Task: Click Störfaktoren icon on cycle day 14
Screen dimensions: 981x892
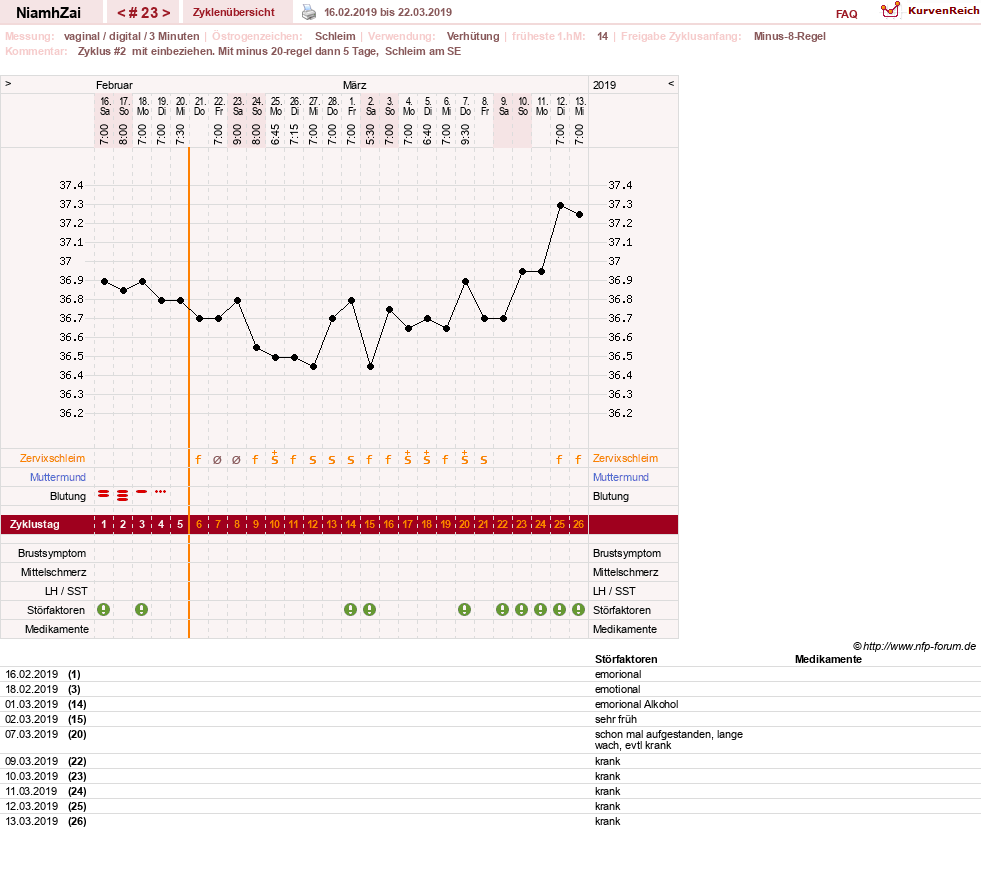Action: (350, 609)
